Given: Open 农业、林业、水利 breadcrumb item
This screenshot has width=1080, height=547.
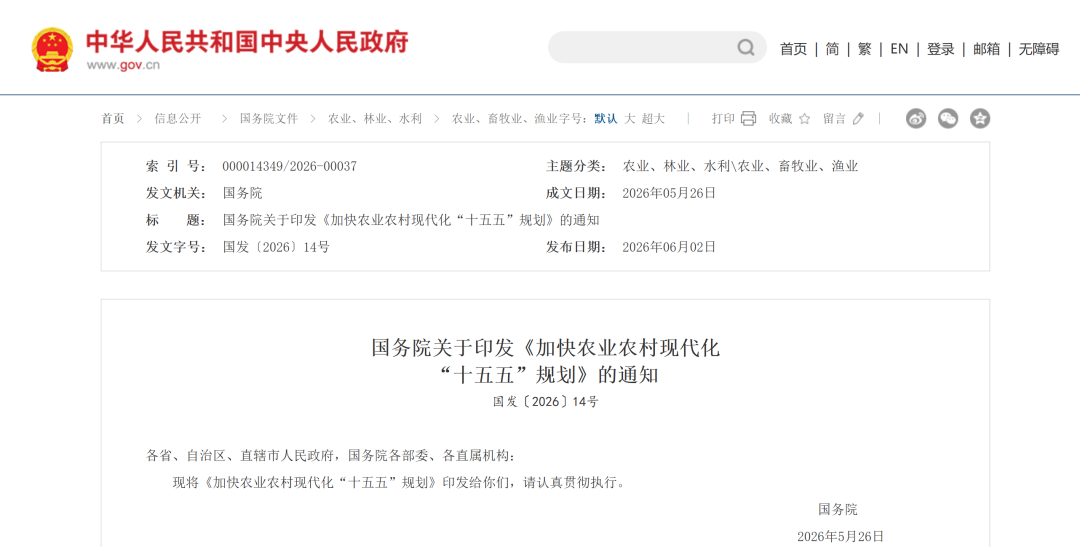Looking at the screenshot, I should coord(375,118).
